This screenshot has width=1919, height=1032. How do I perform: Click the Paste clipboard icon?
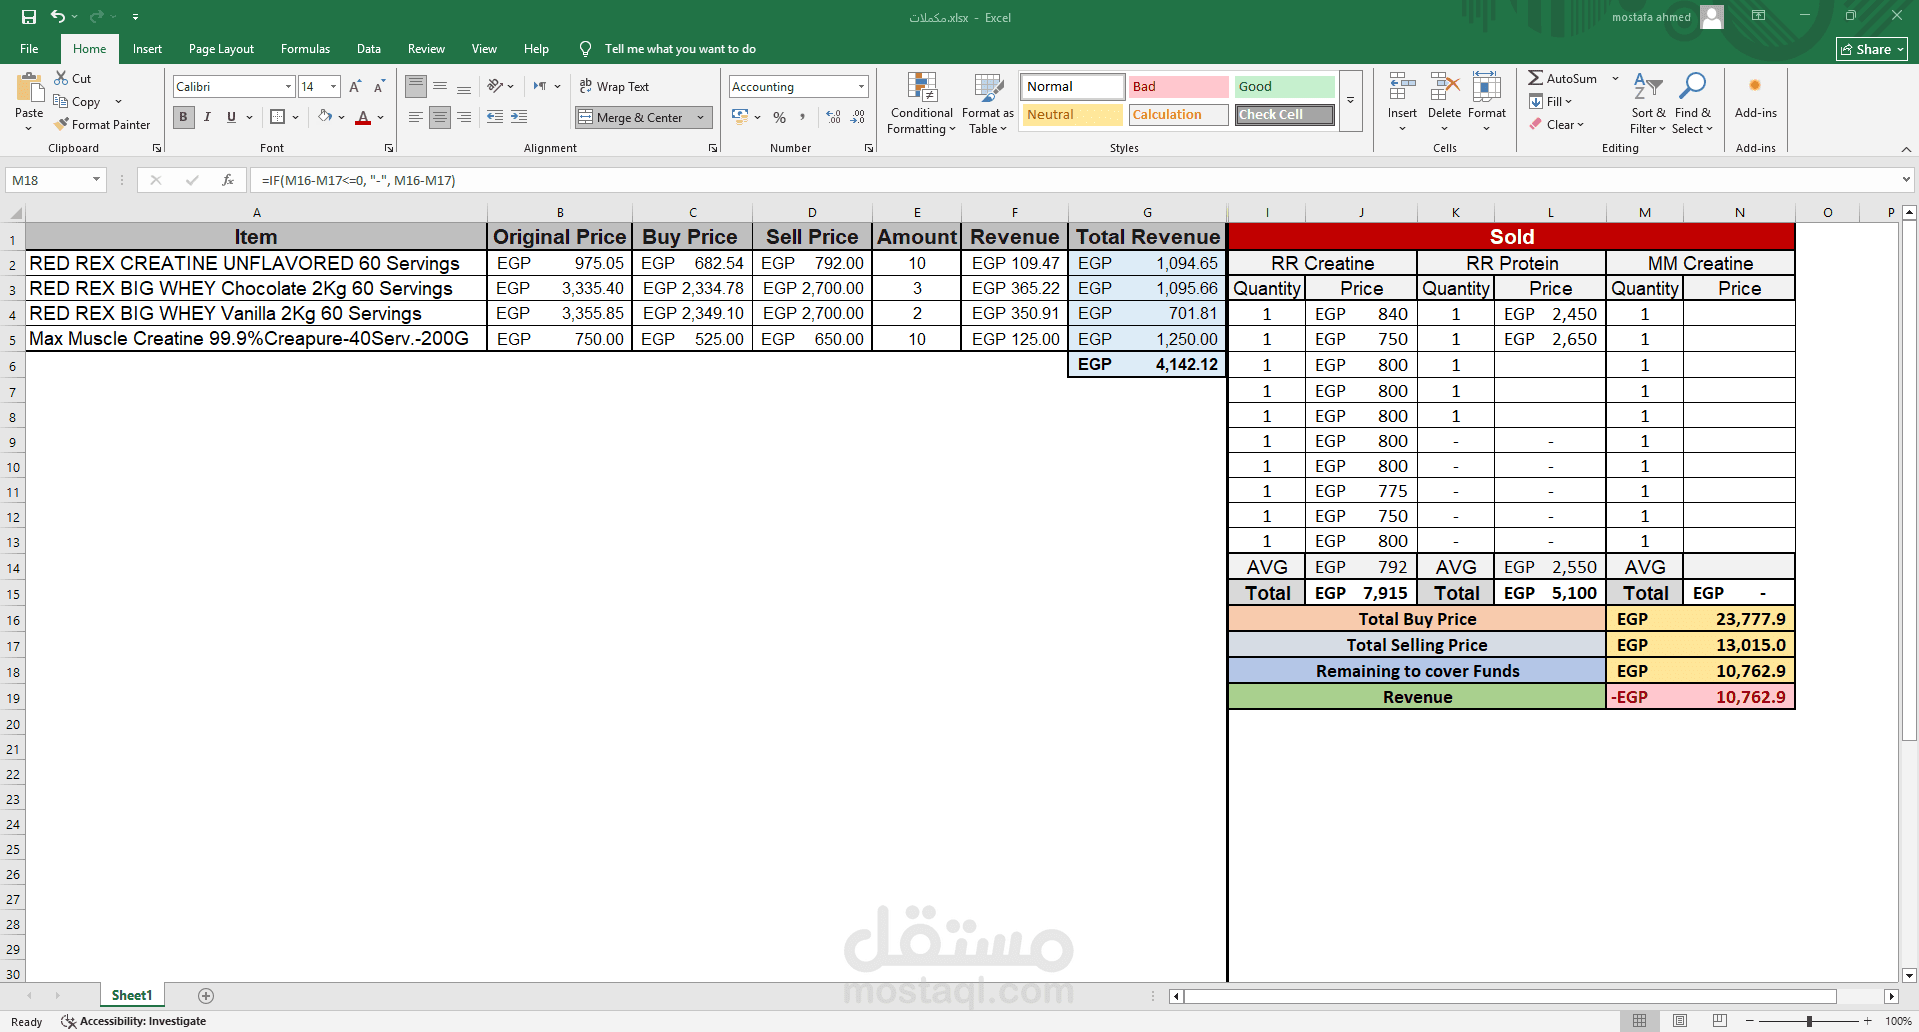tap(29, 88)
